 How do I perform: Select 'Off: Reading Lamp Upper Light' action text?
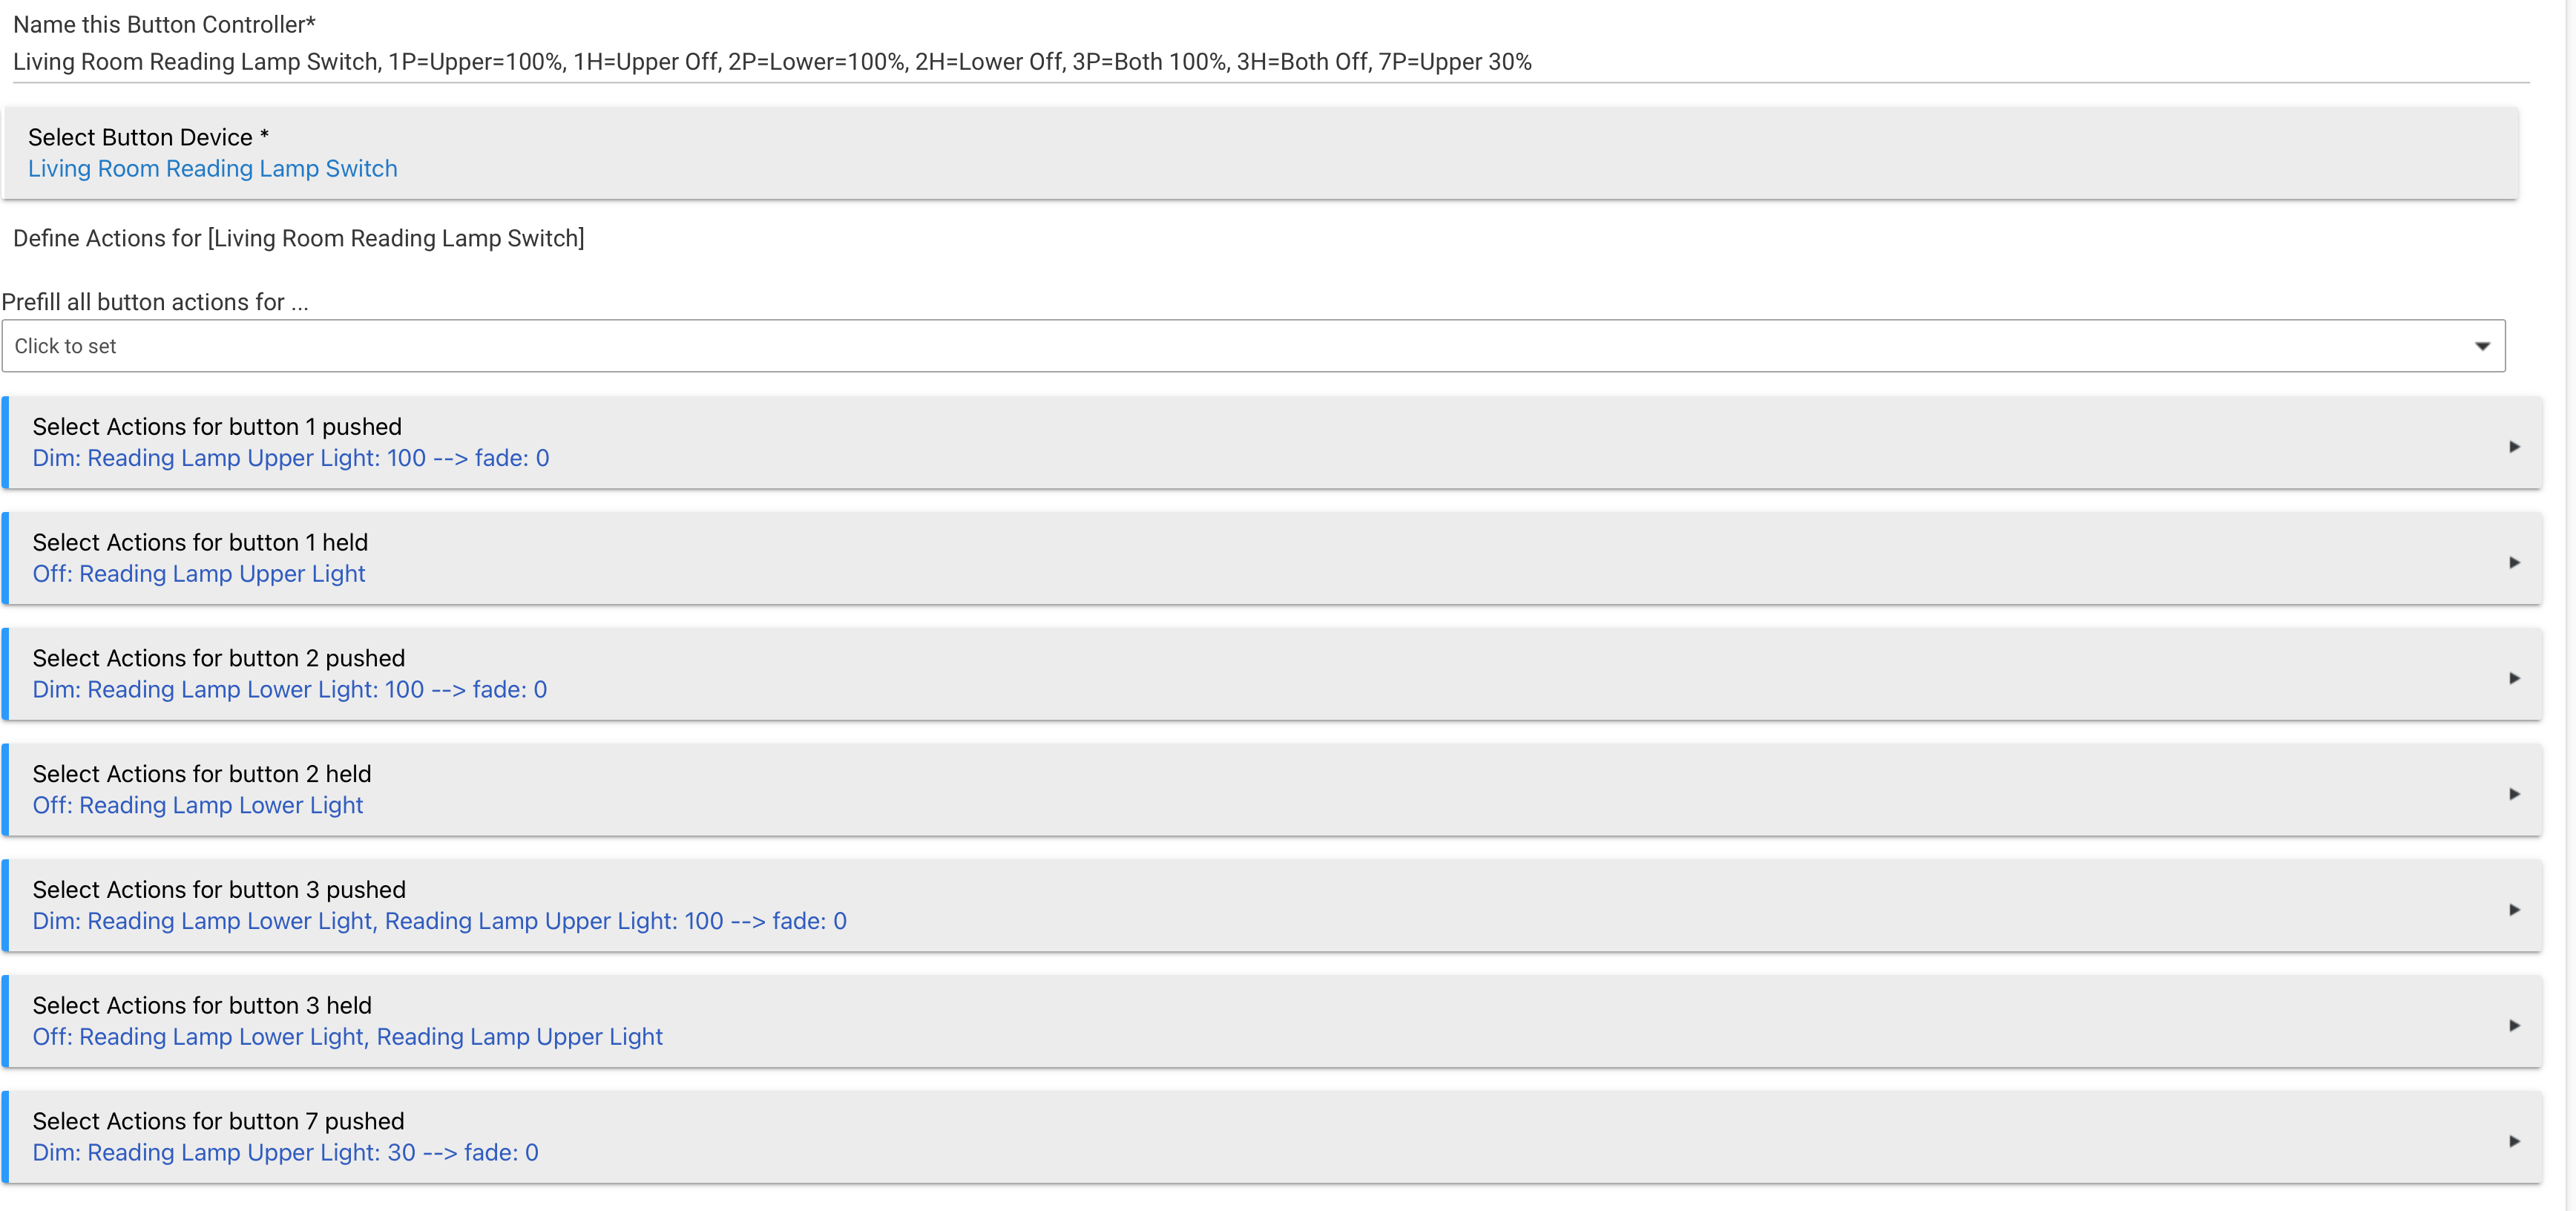coord(199,574)
